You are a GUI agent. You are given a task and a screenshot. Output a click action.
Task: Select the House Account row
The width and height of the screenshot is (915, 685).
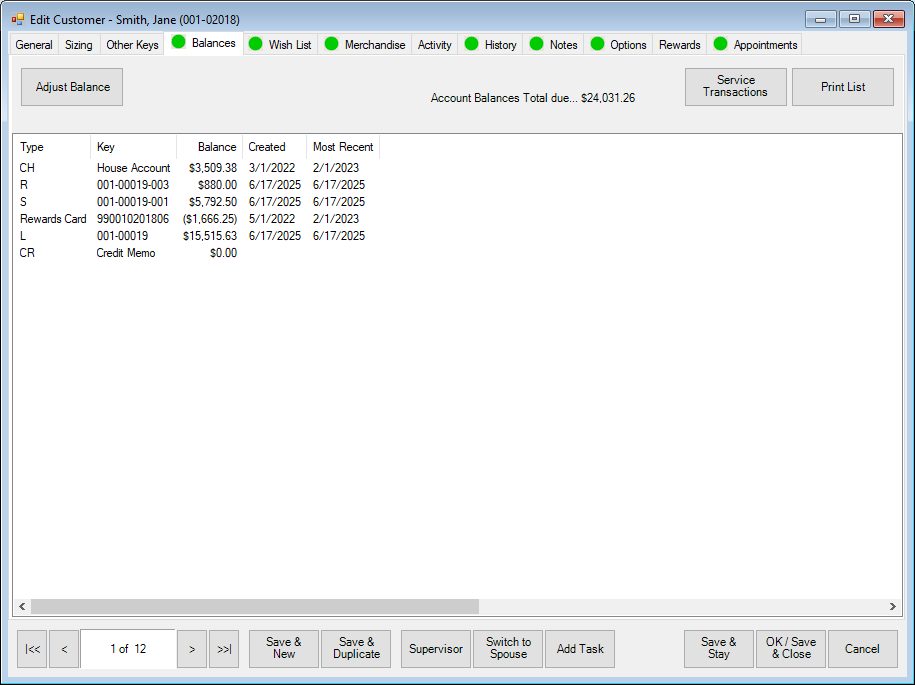[133, 168]
